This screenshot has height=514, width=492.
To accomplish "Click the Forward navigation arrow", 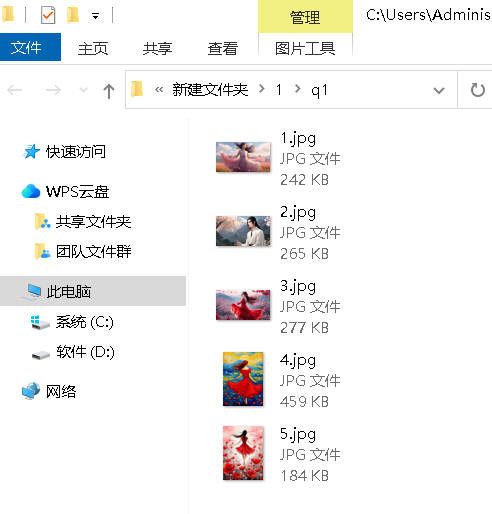I will (53, 90).
